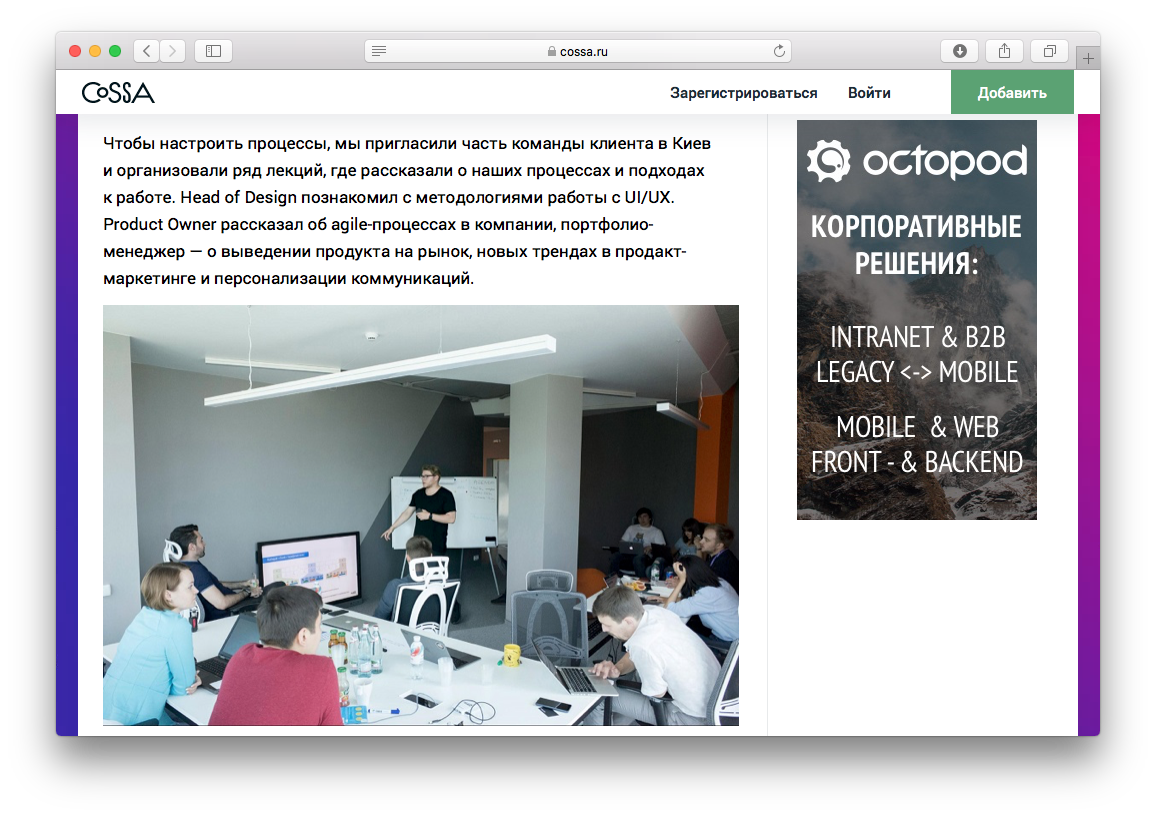
Task: Focus the cossa.ru address field
Action: click(x=600, y=51)
